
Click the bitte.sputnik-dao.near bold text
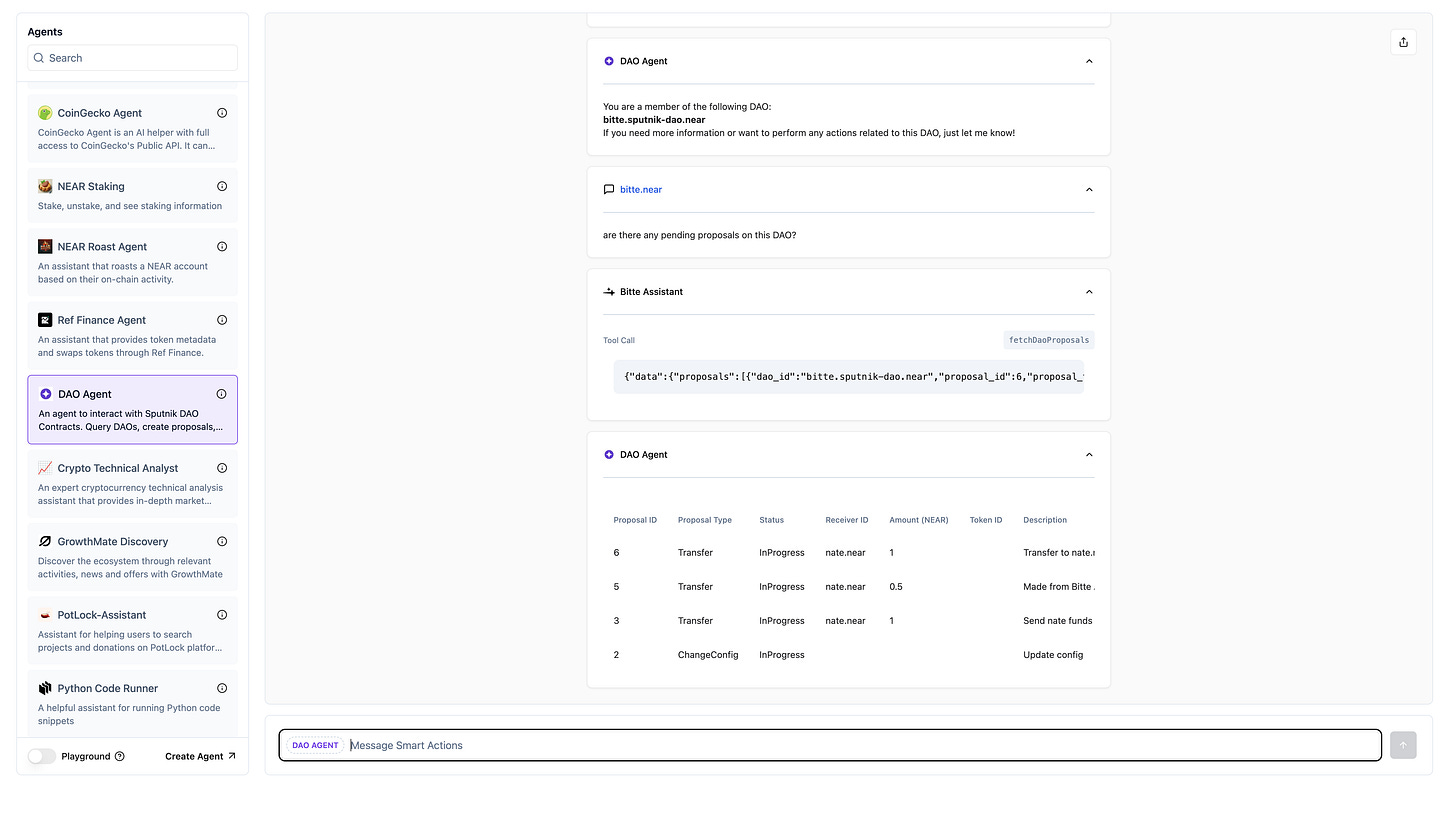coord(654,120)
